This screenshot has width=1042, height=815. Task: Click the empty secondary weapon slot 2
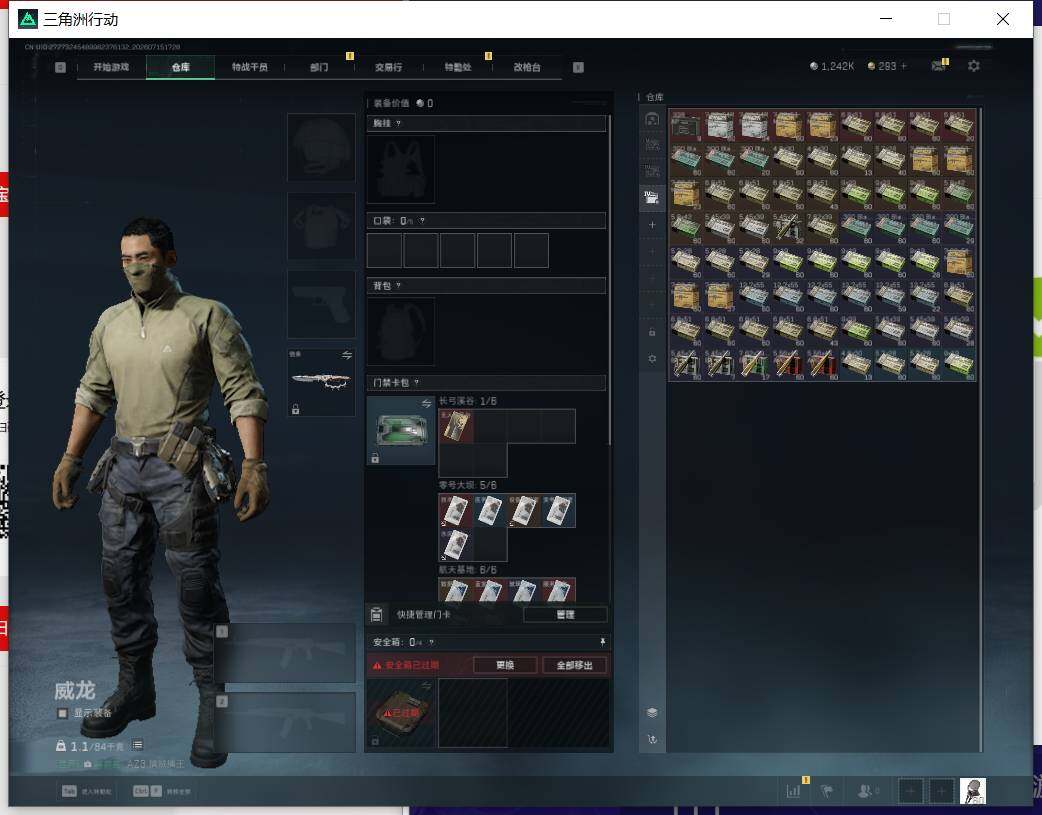[x=285, y=723]
